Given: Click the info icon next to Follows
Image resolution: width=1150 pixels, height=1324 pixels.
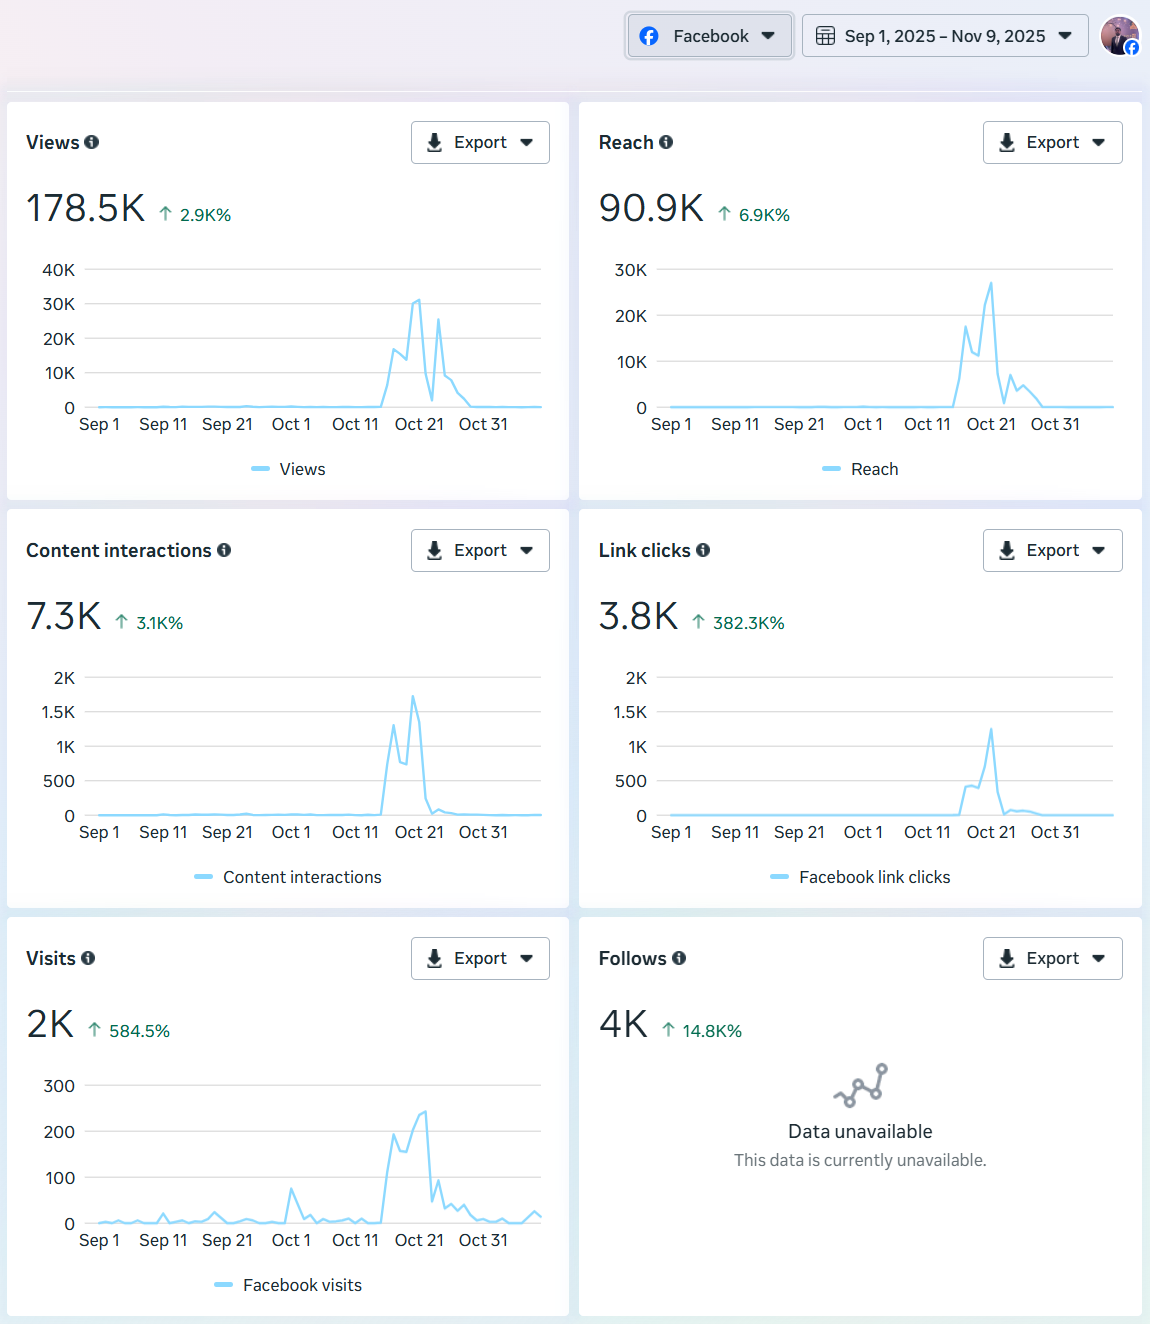Looking at the screenshot, I should click(680, 957).
